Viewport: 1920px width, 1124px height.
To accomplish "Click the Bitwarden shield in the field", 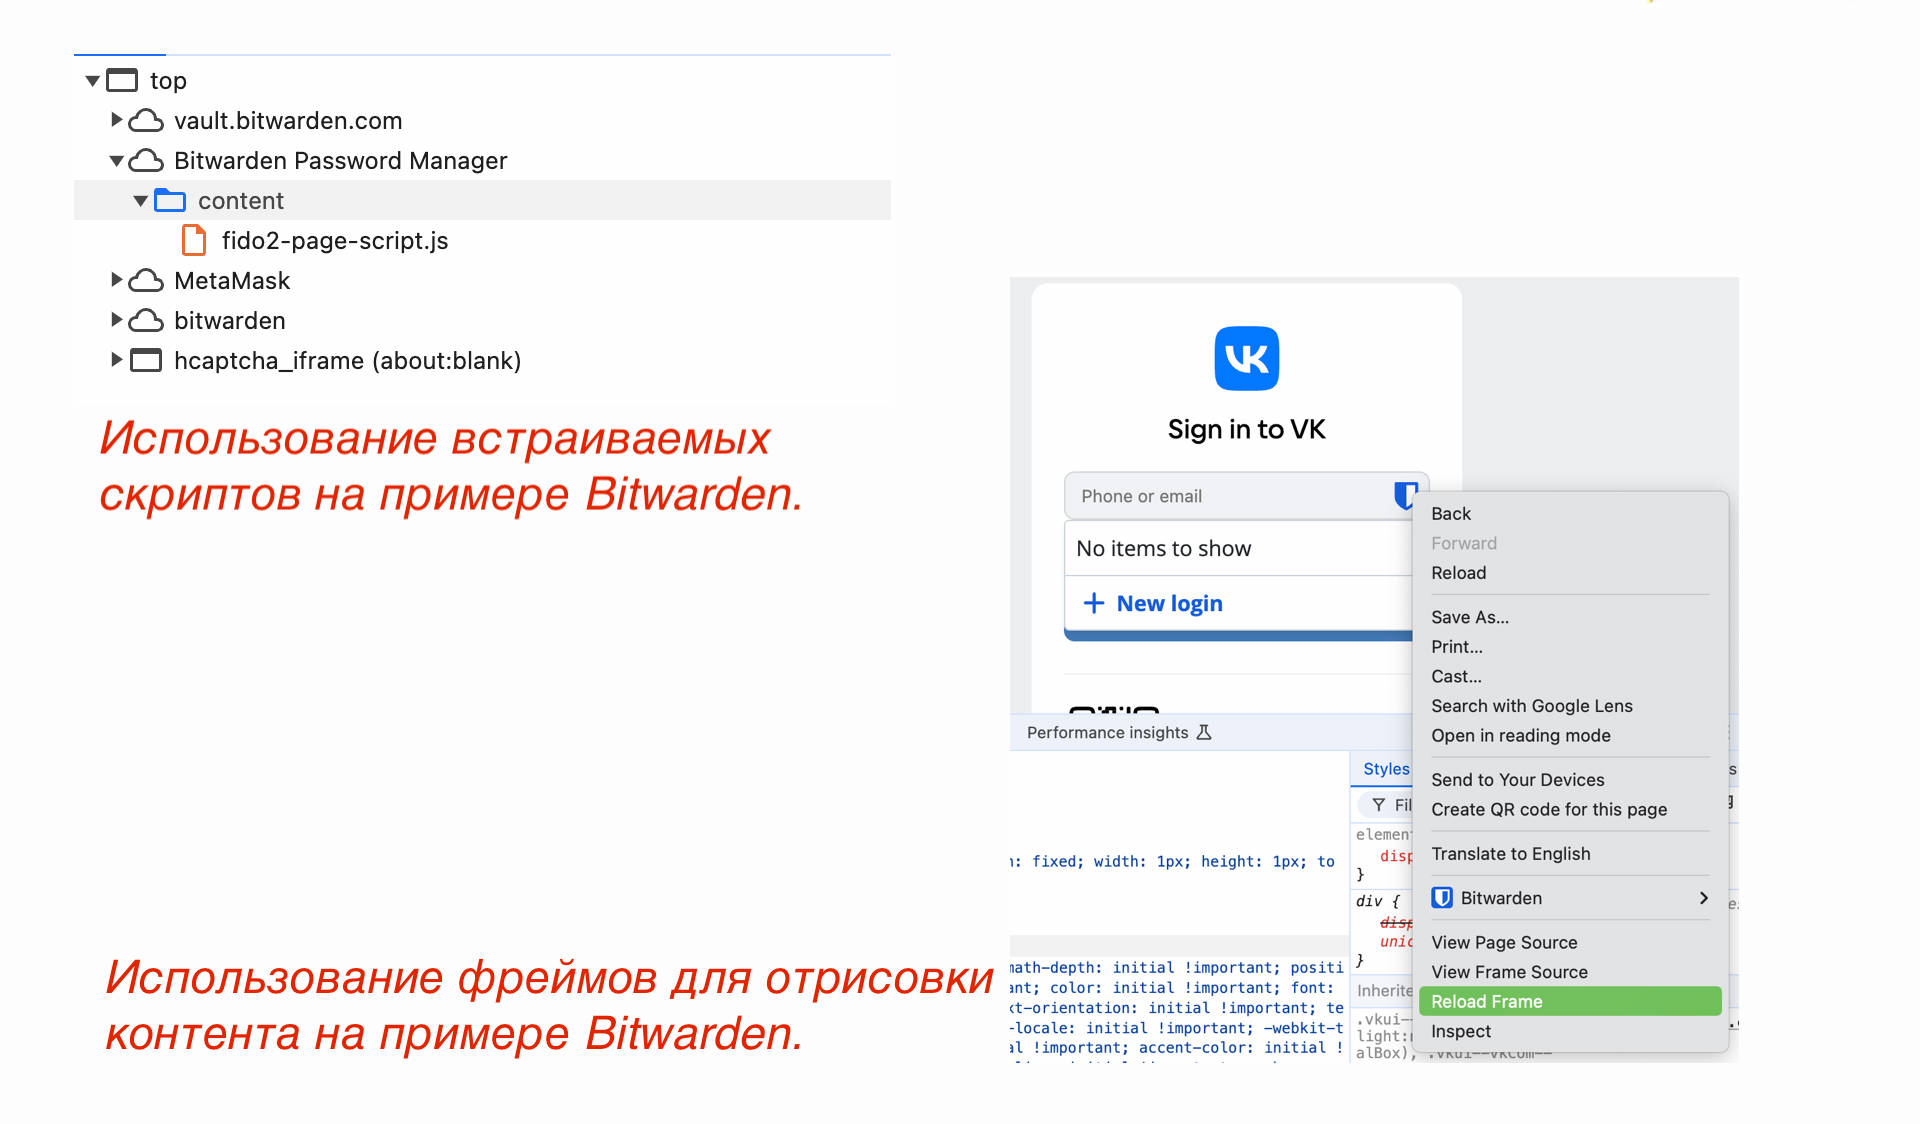I will pyautogui.click(x=1405, y=495).
